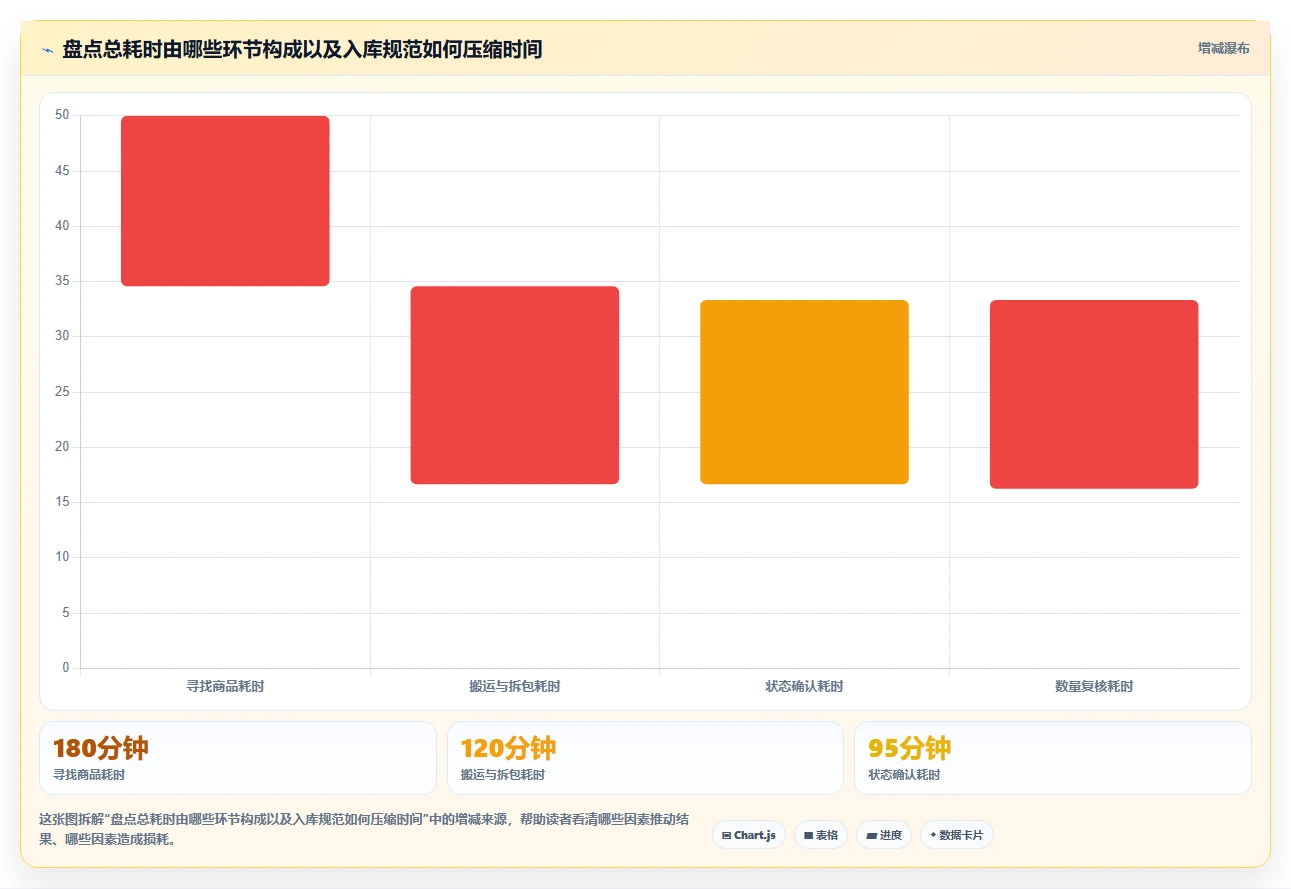Click the 增减瀑布 label in the header
The width and height of the screenshot is (1291, 889).
[1224, 48]
